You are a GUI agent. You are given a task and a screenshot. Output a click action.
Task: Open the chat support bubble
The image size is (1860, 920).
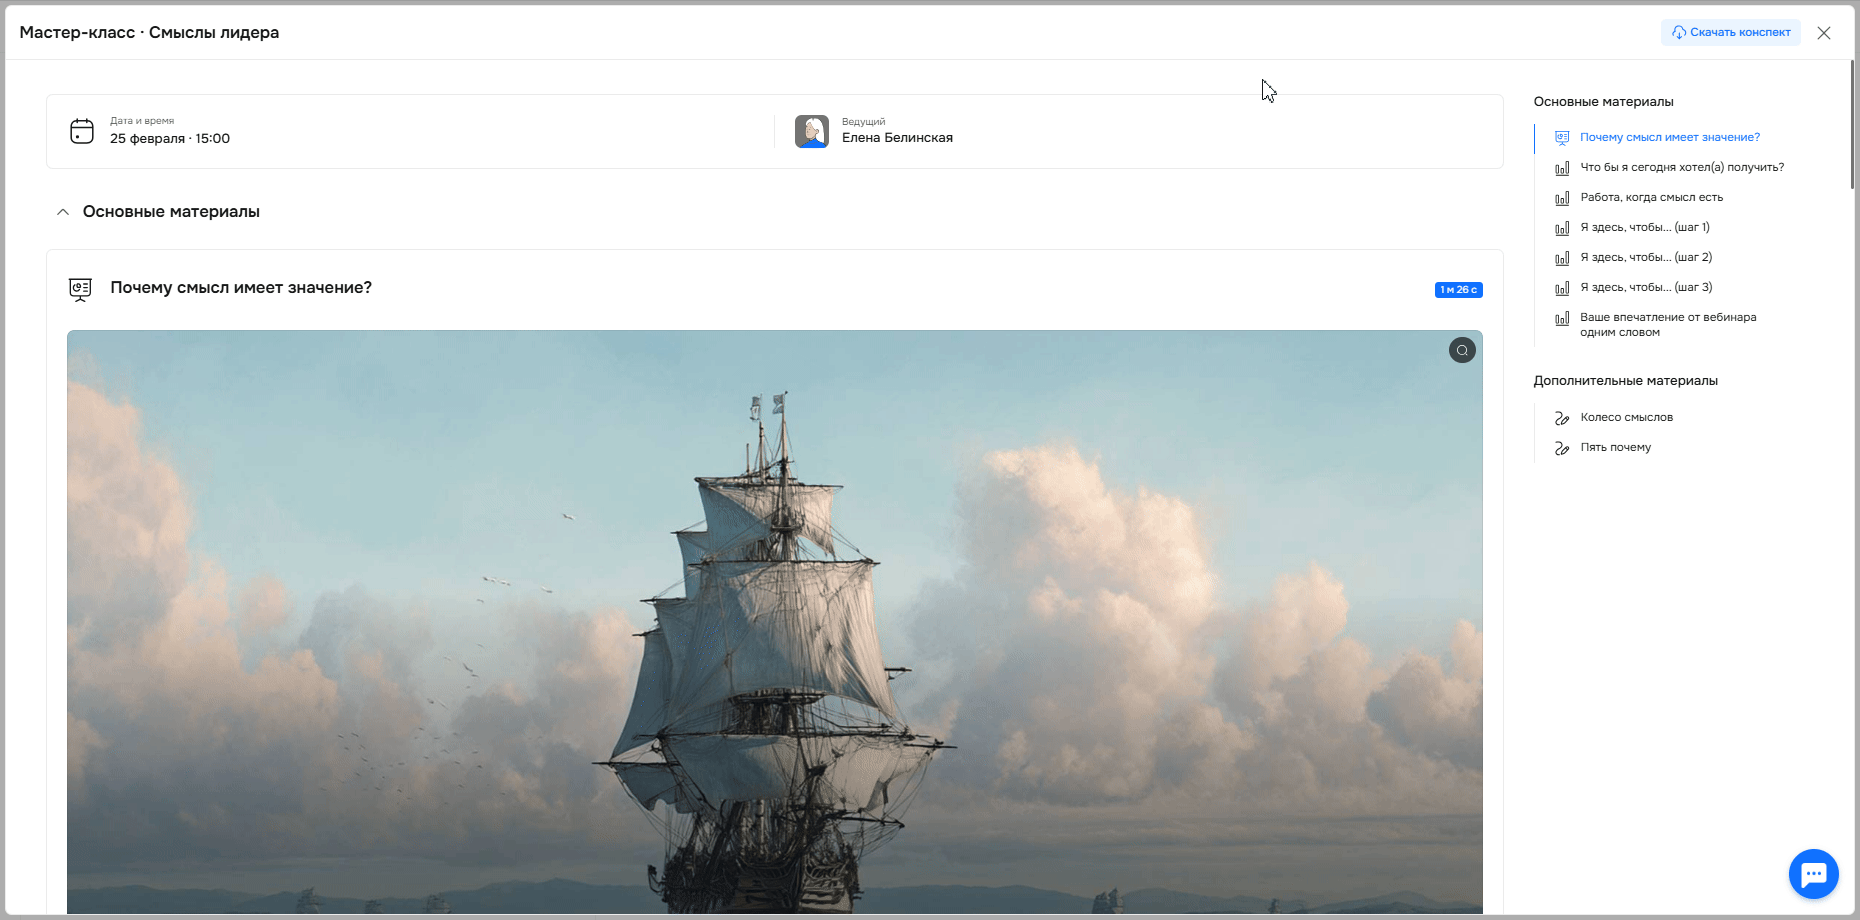(1814, 874)
